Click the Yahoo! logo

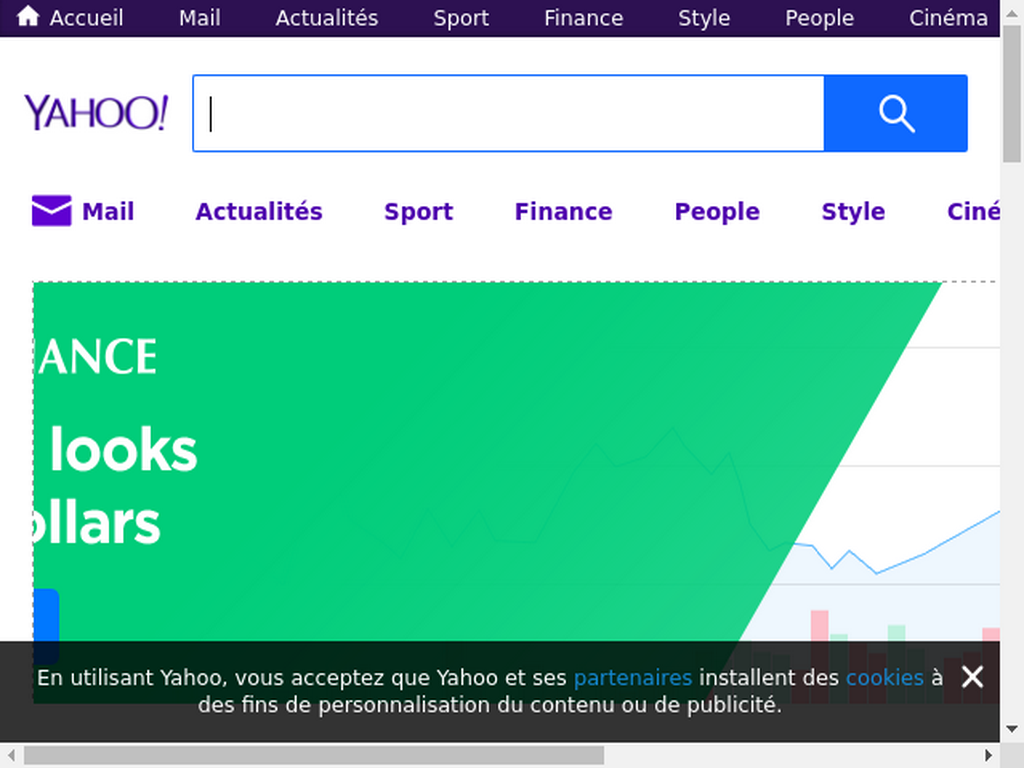96,112
